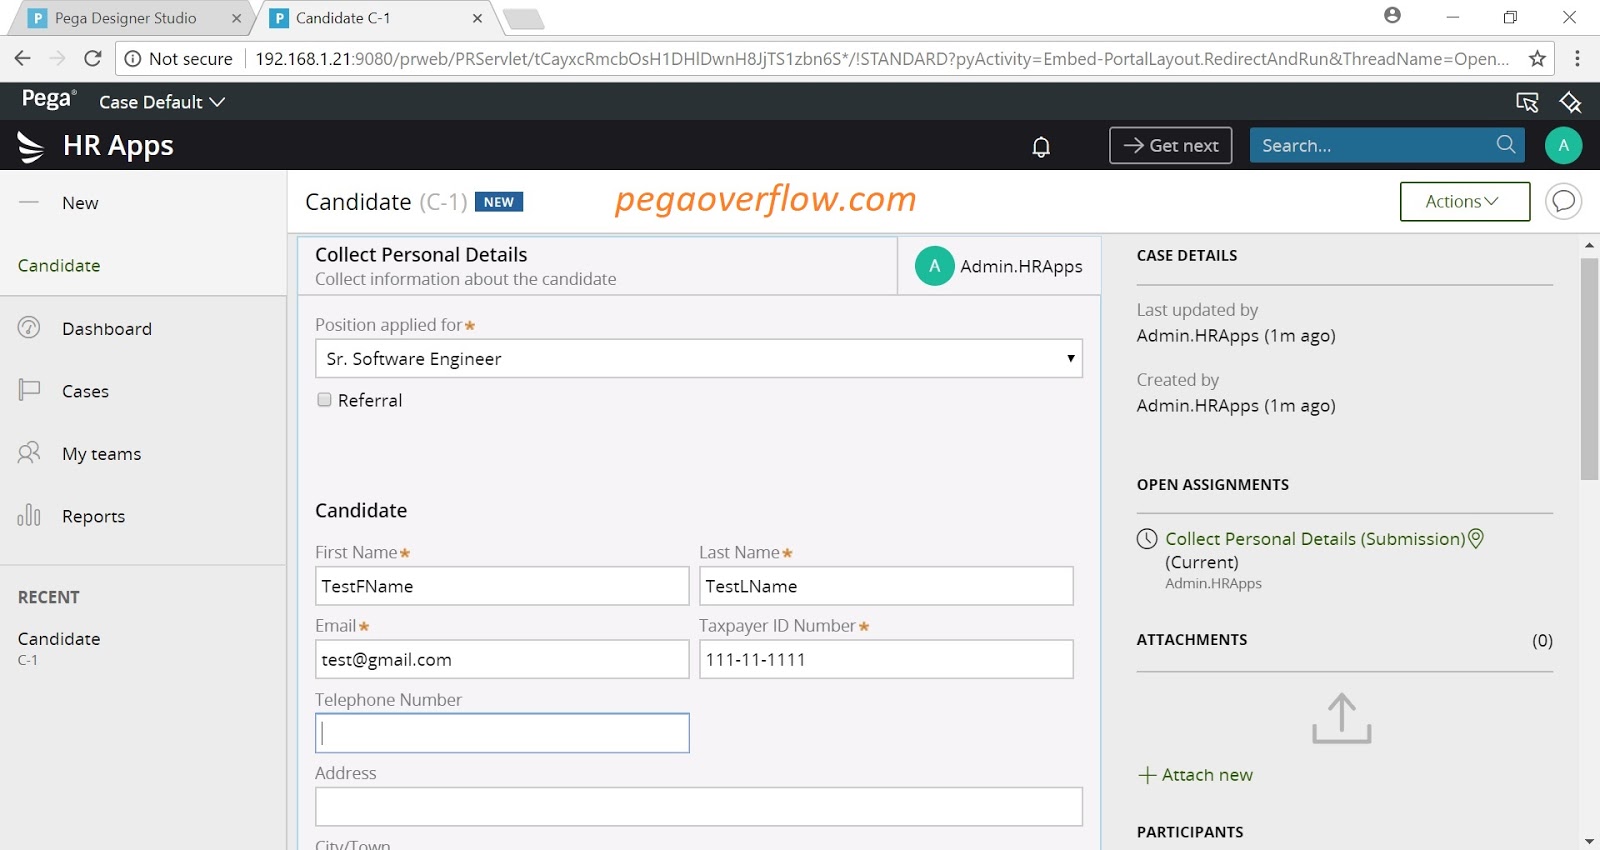Open Reports from the sidebar
The image size is (1600, 850).
pos(93,516)
